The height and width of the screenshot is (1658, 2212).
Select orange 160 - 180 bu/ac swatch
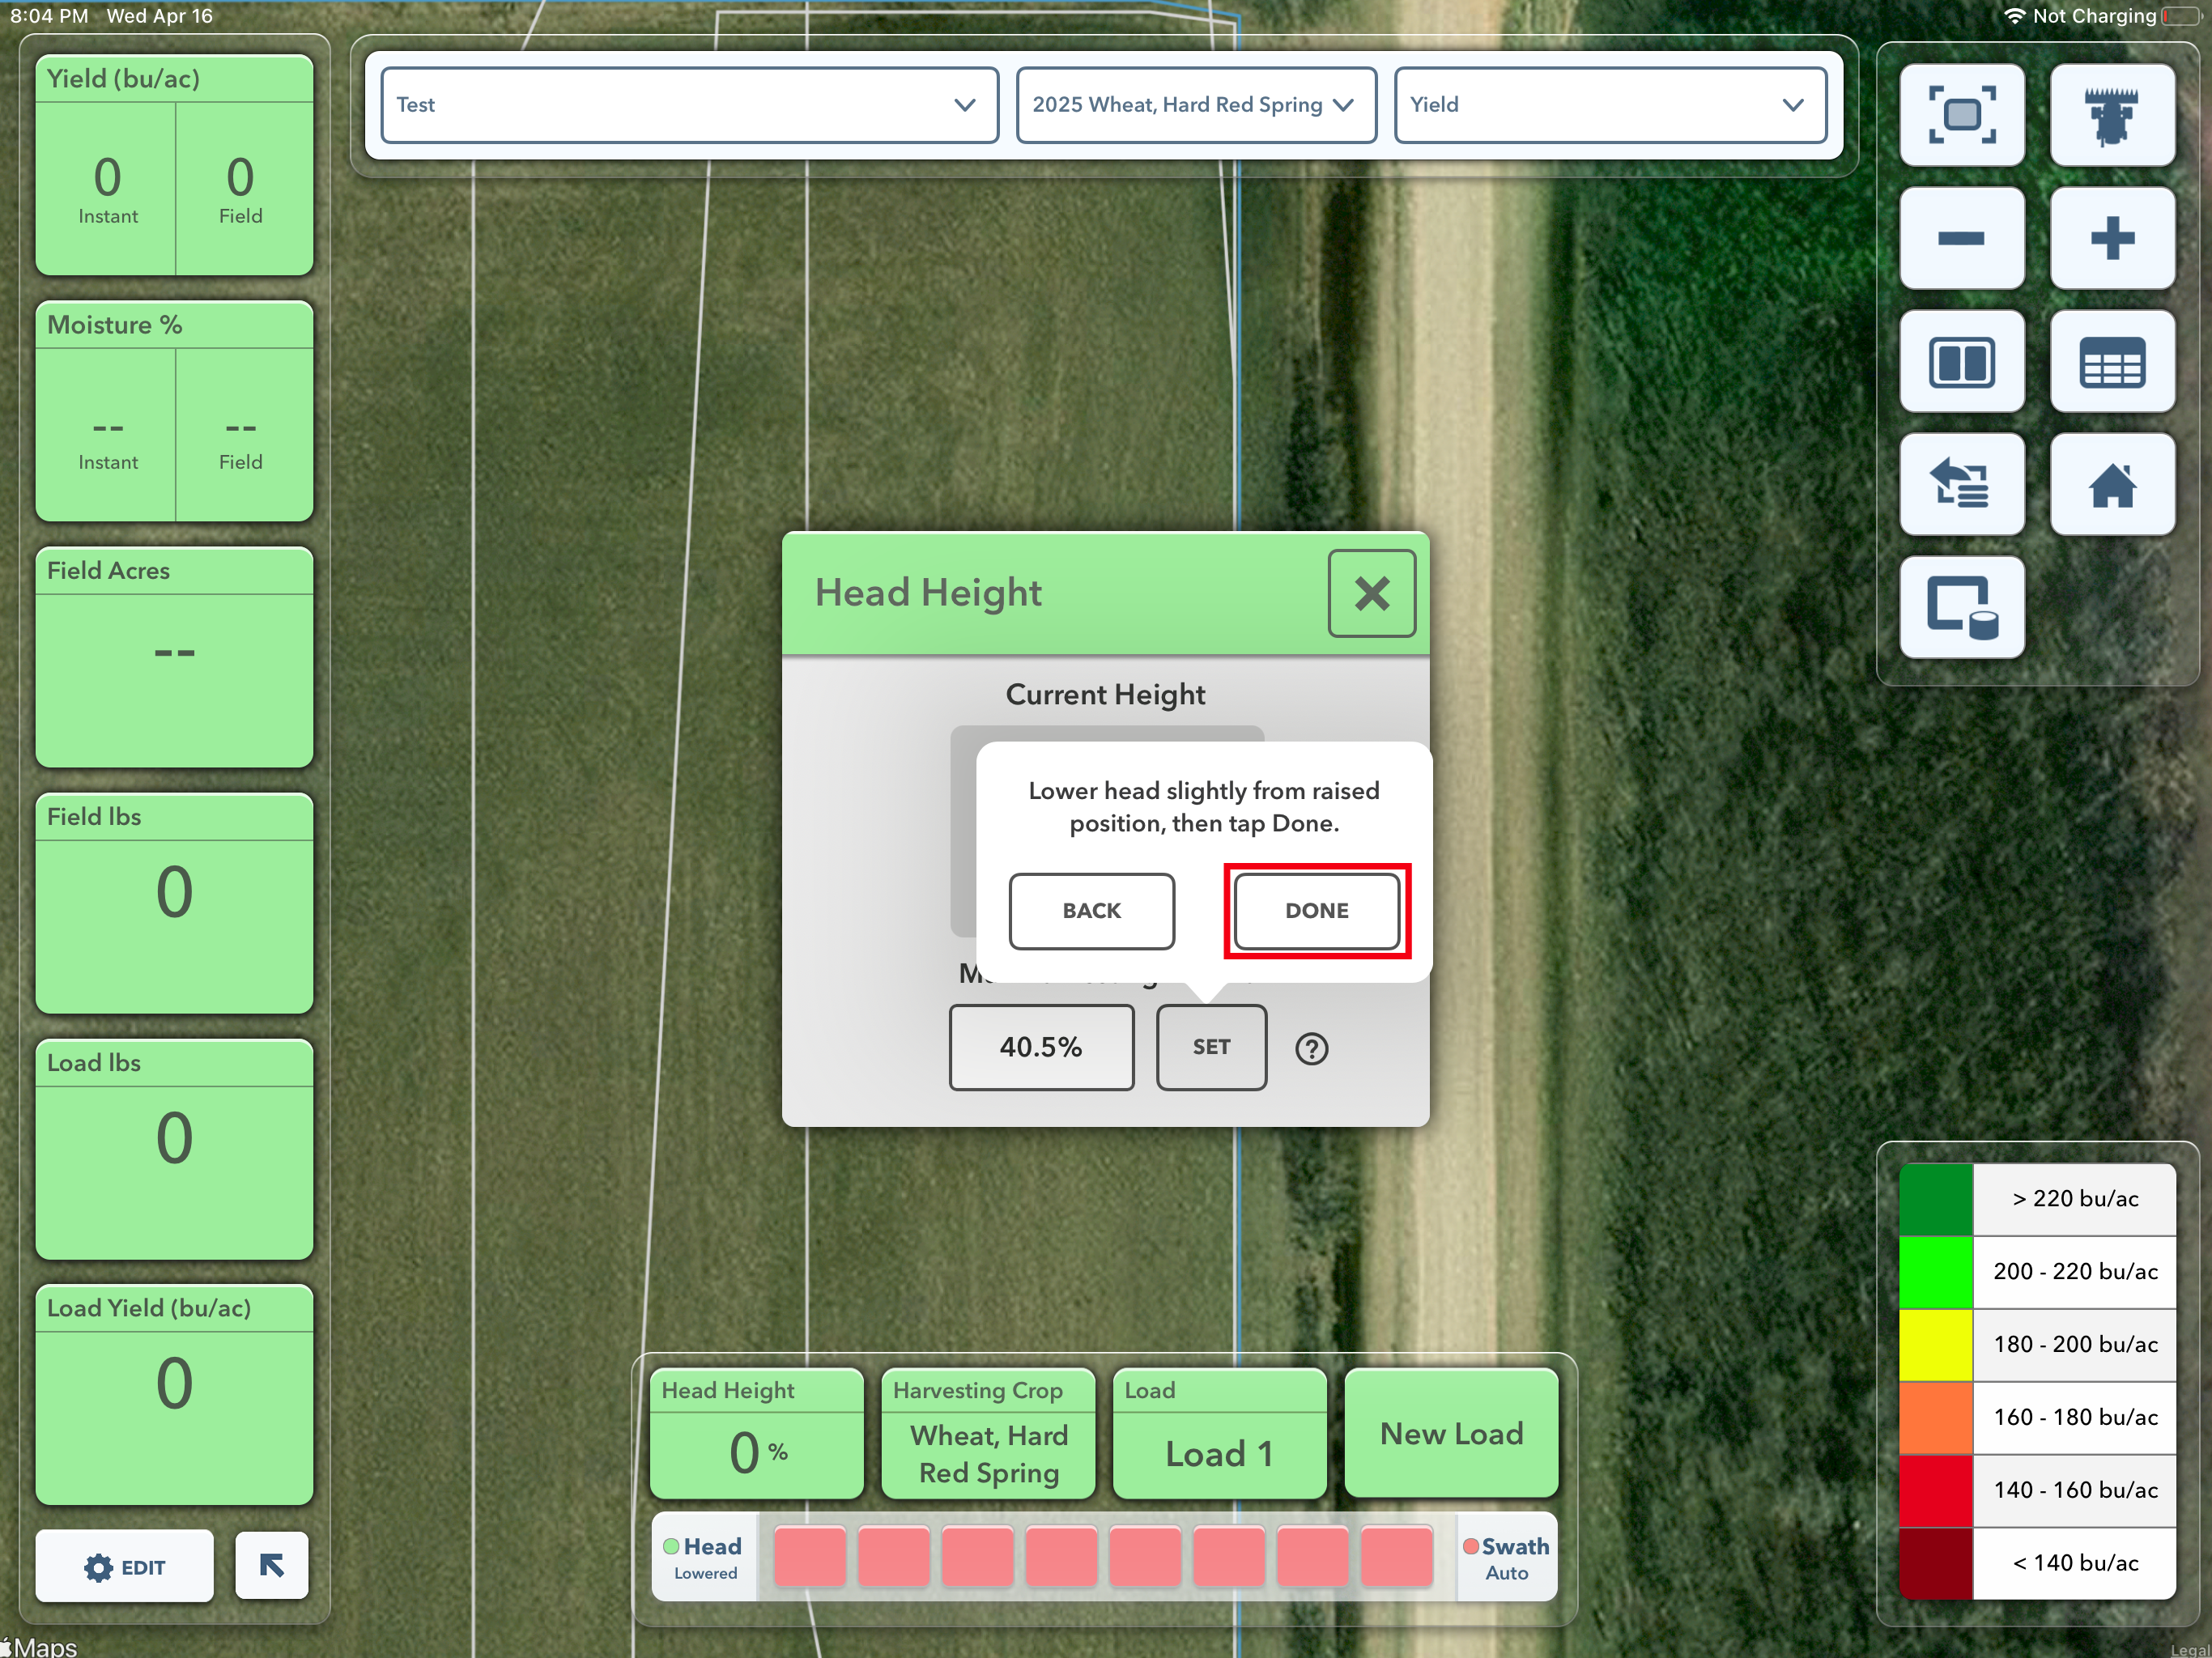(x=1935, y=1417)
